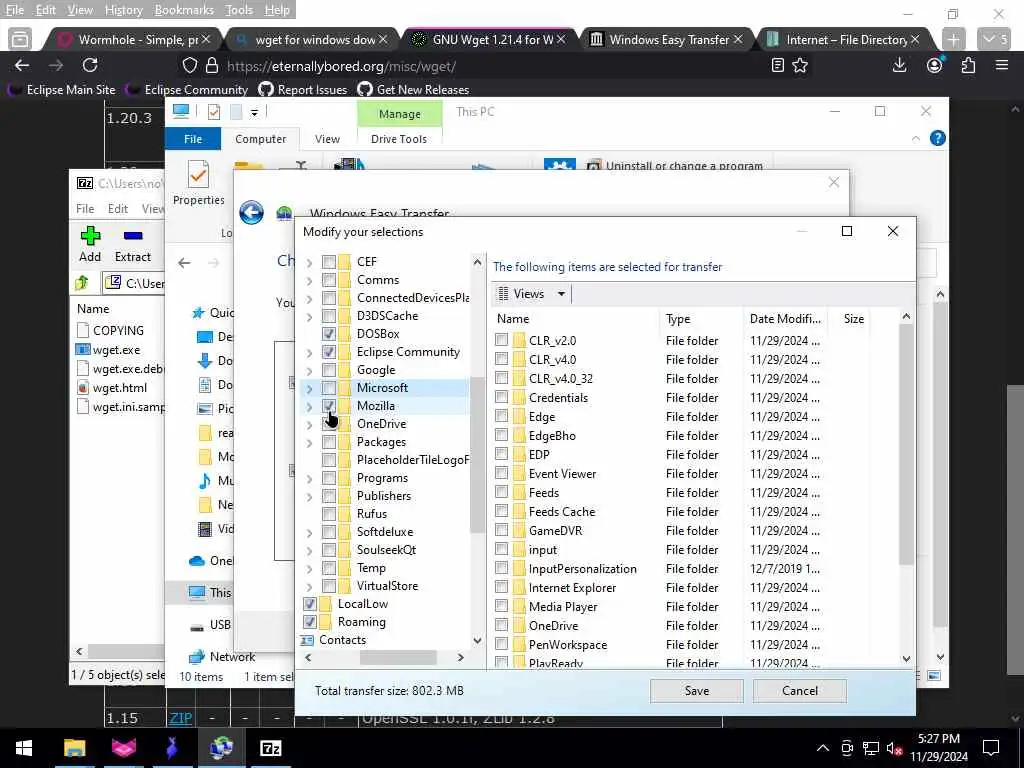Open Report Issues bookmark
The image size is (1024, 768).
[x=303, y=89]
